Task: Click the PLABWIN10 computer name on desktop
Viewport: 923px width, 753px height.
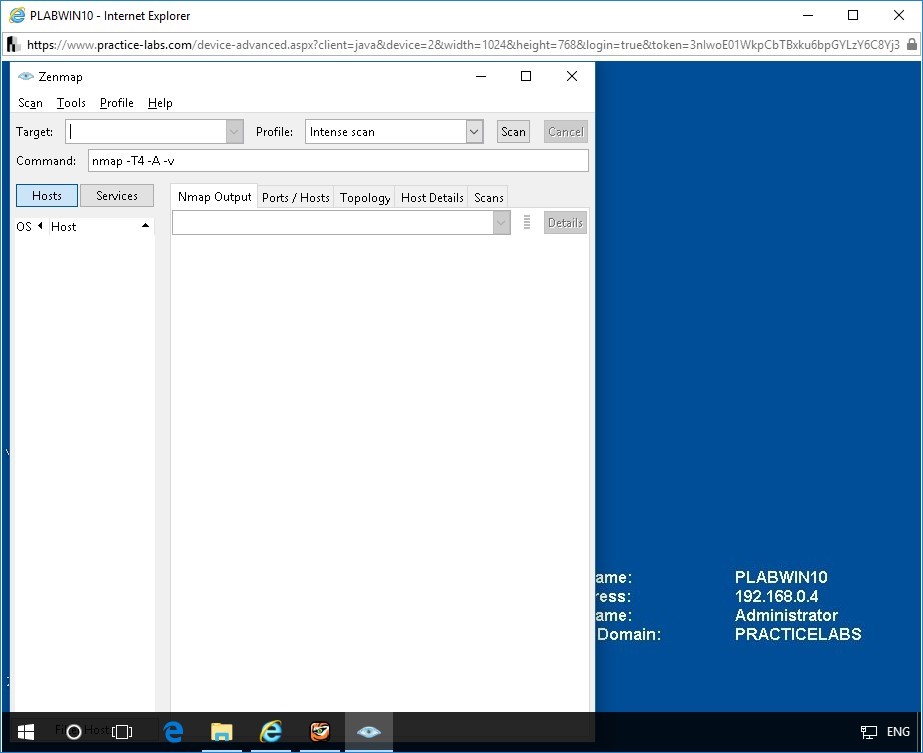Action: tap(781, 577)
